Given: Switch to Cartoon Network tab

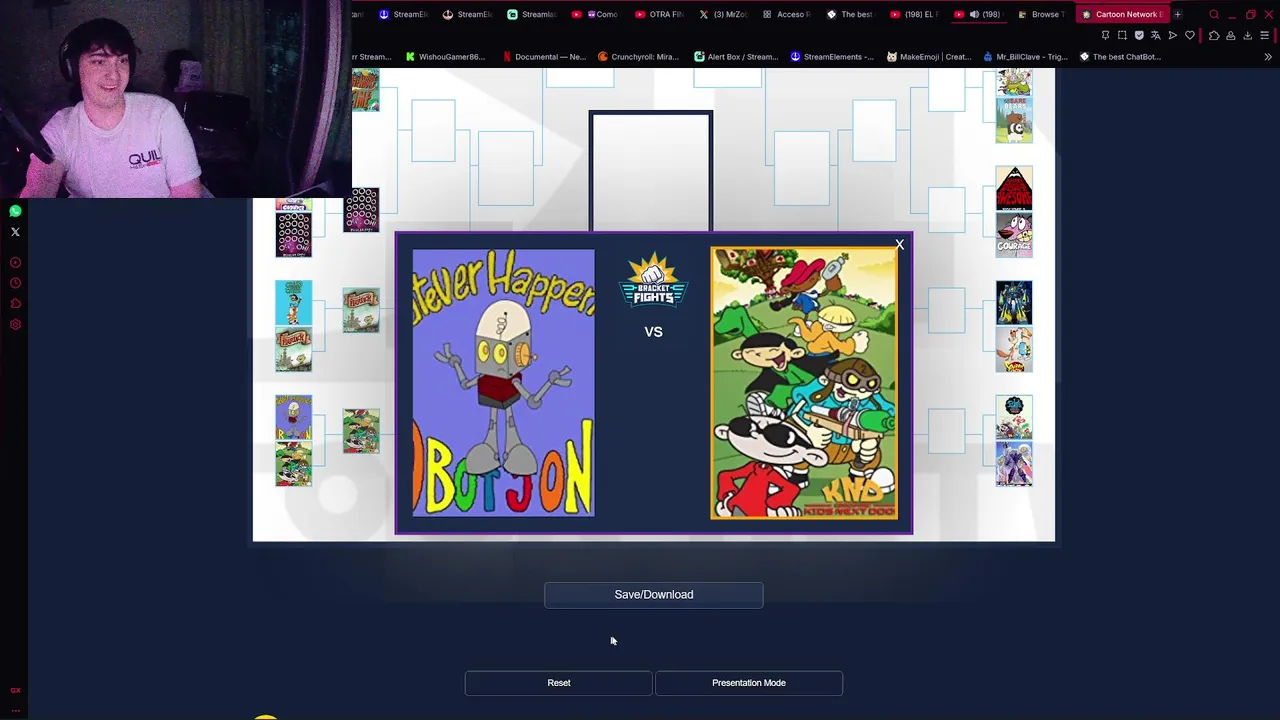Looking at the screenshot, I should coord(1122,14).
